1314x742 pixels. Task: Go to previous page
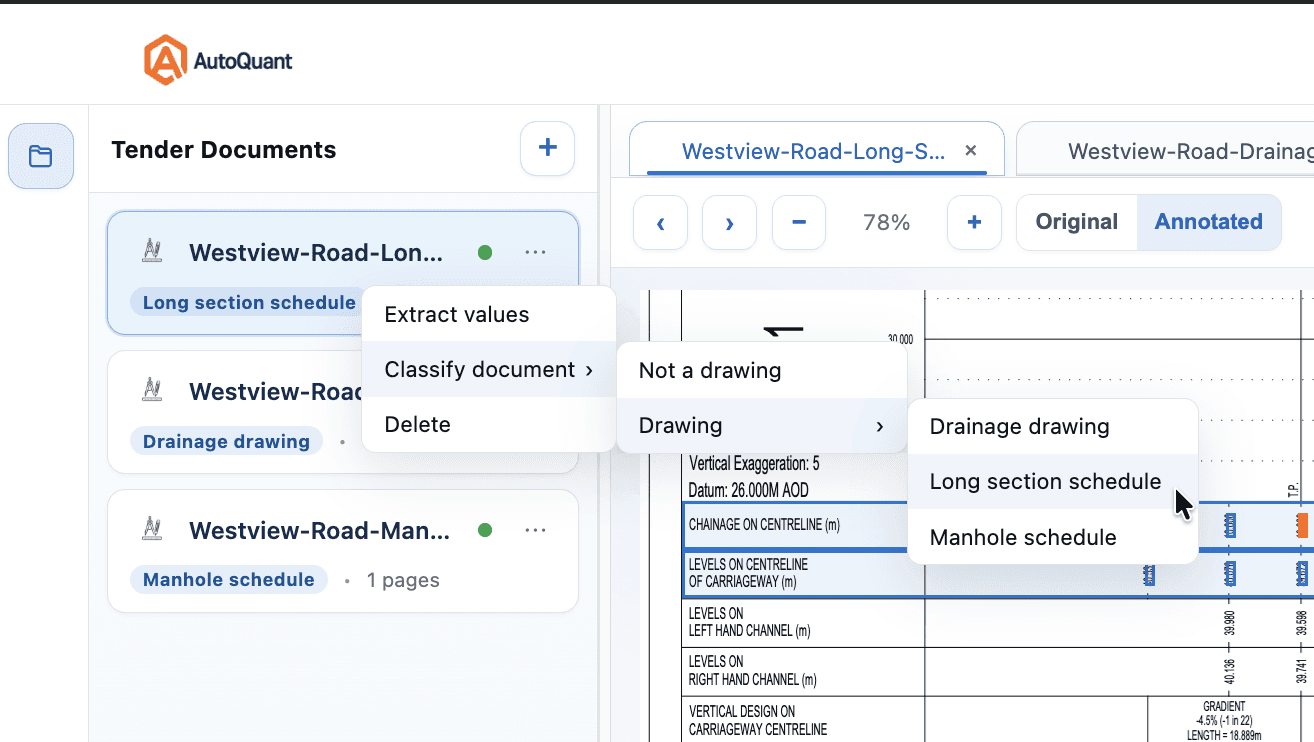(660, 222)
